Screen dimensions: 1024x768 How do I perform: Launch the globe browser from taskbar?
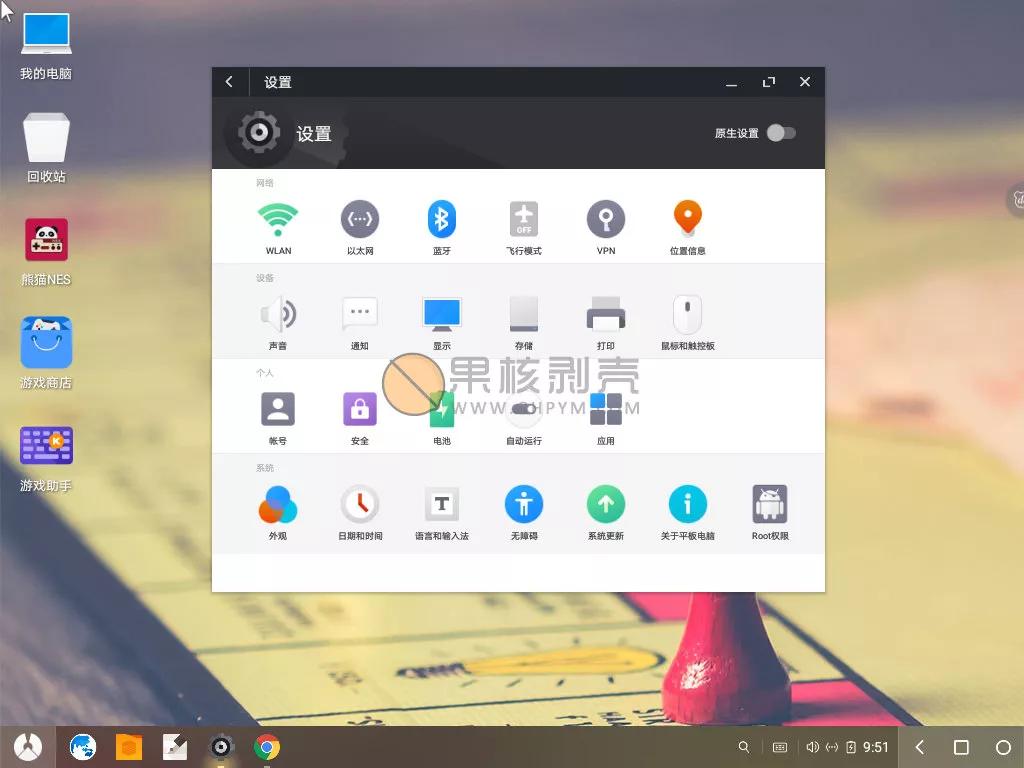83,747
